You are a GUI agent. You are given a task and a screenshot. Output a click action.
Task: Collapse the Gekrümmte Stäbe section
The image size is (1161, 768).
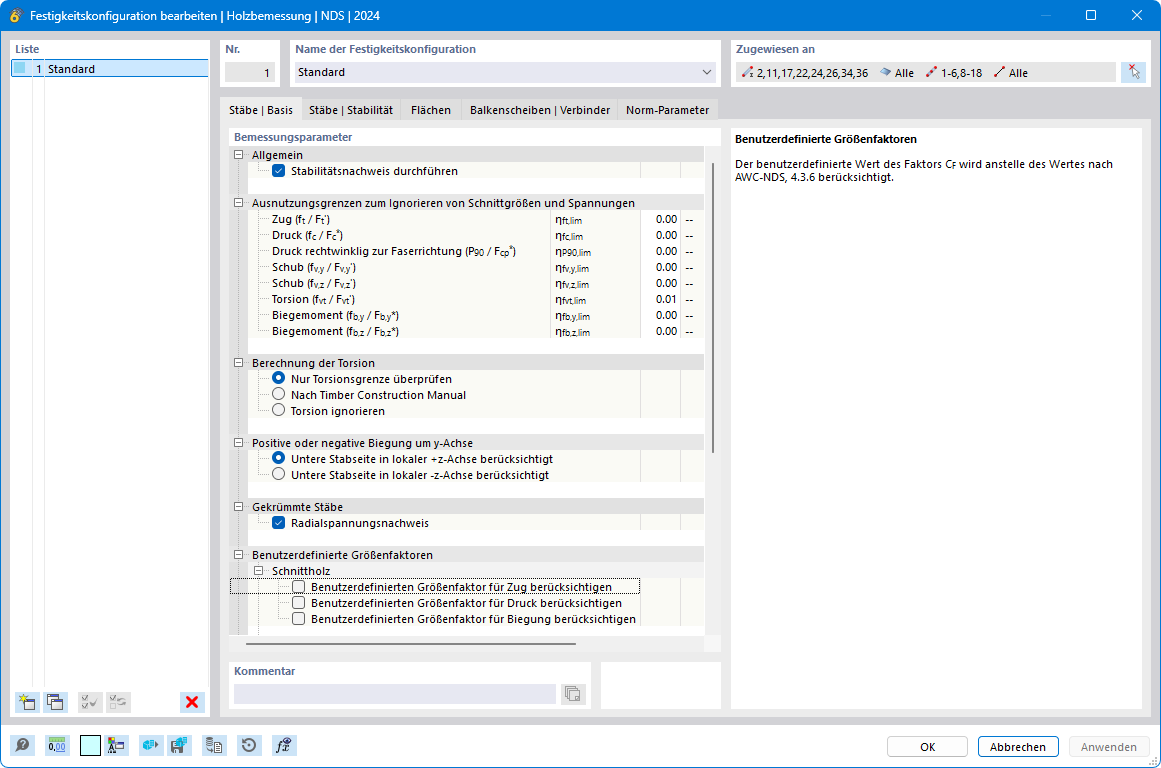(238, 507)
